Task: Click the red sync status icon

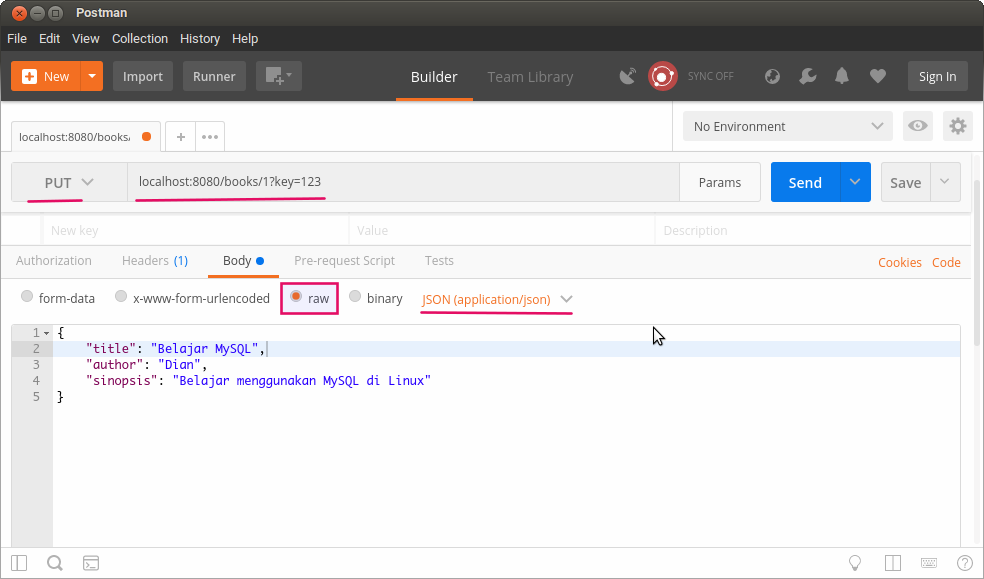Action: tap(662, 76)
